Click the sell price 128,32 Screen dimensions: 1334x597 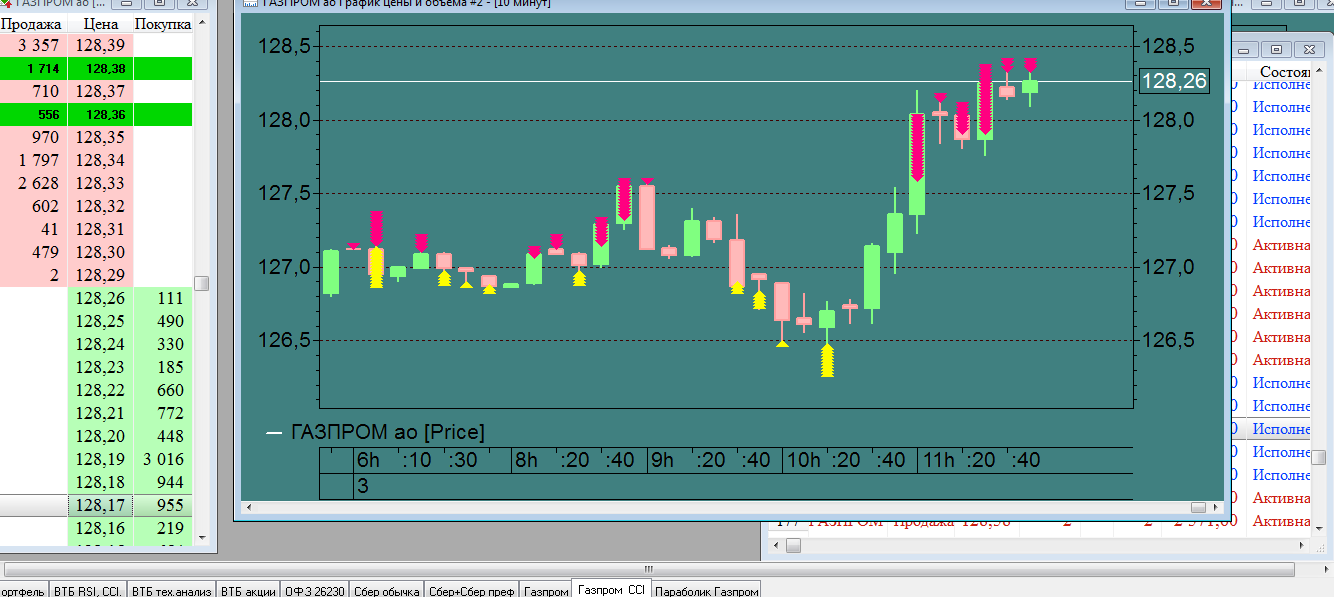[x=100, y=206]
